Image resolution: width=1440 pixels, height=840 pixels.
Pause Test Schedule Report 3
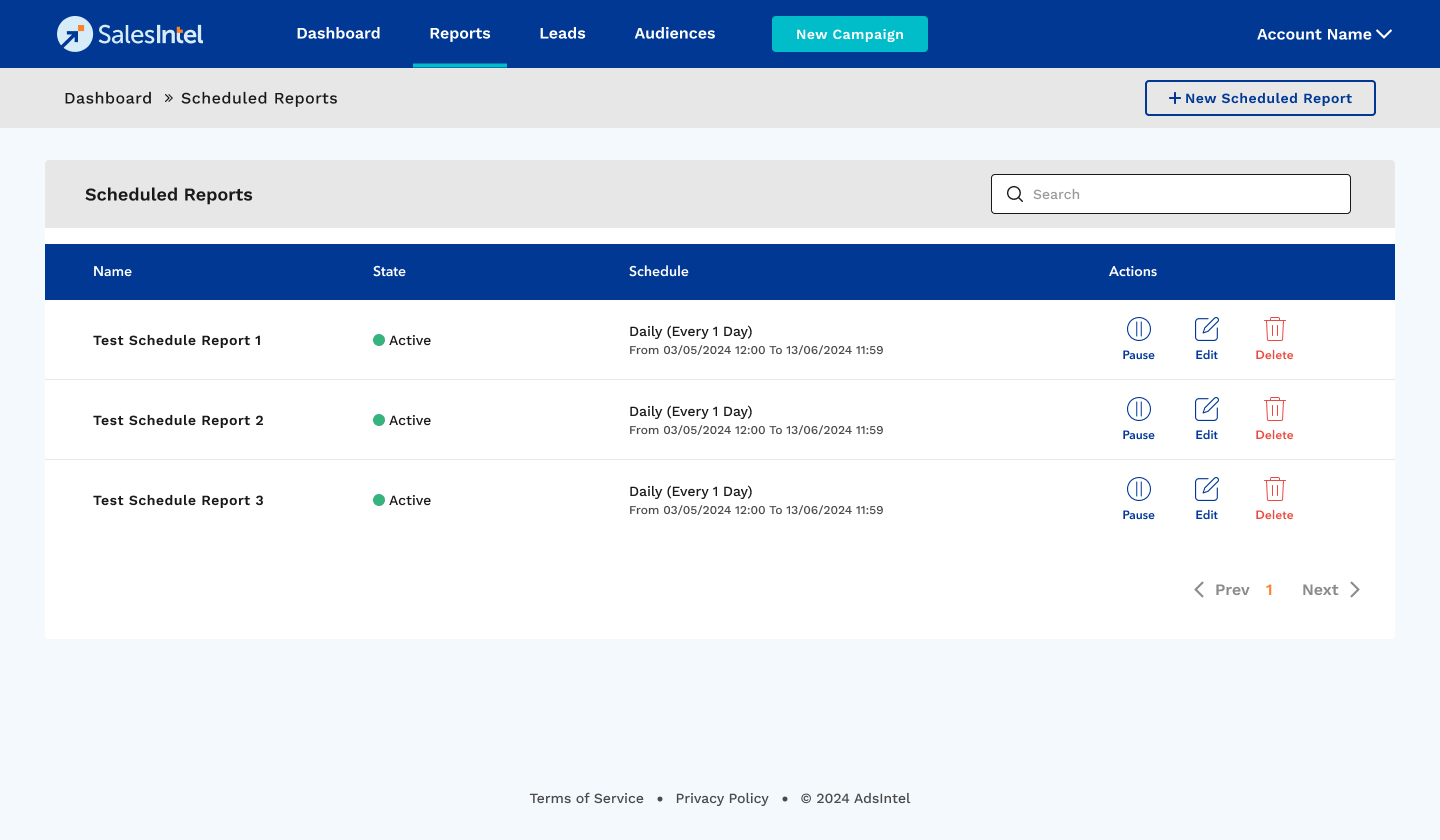(1138, 499)
